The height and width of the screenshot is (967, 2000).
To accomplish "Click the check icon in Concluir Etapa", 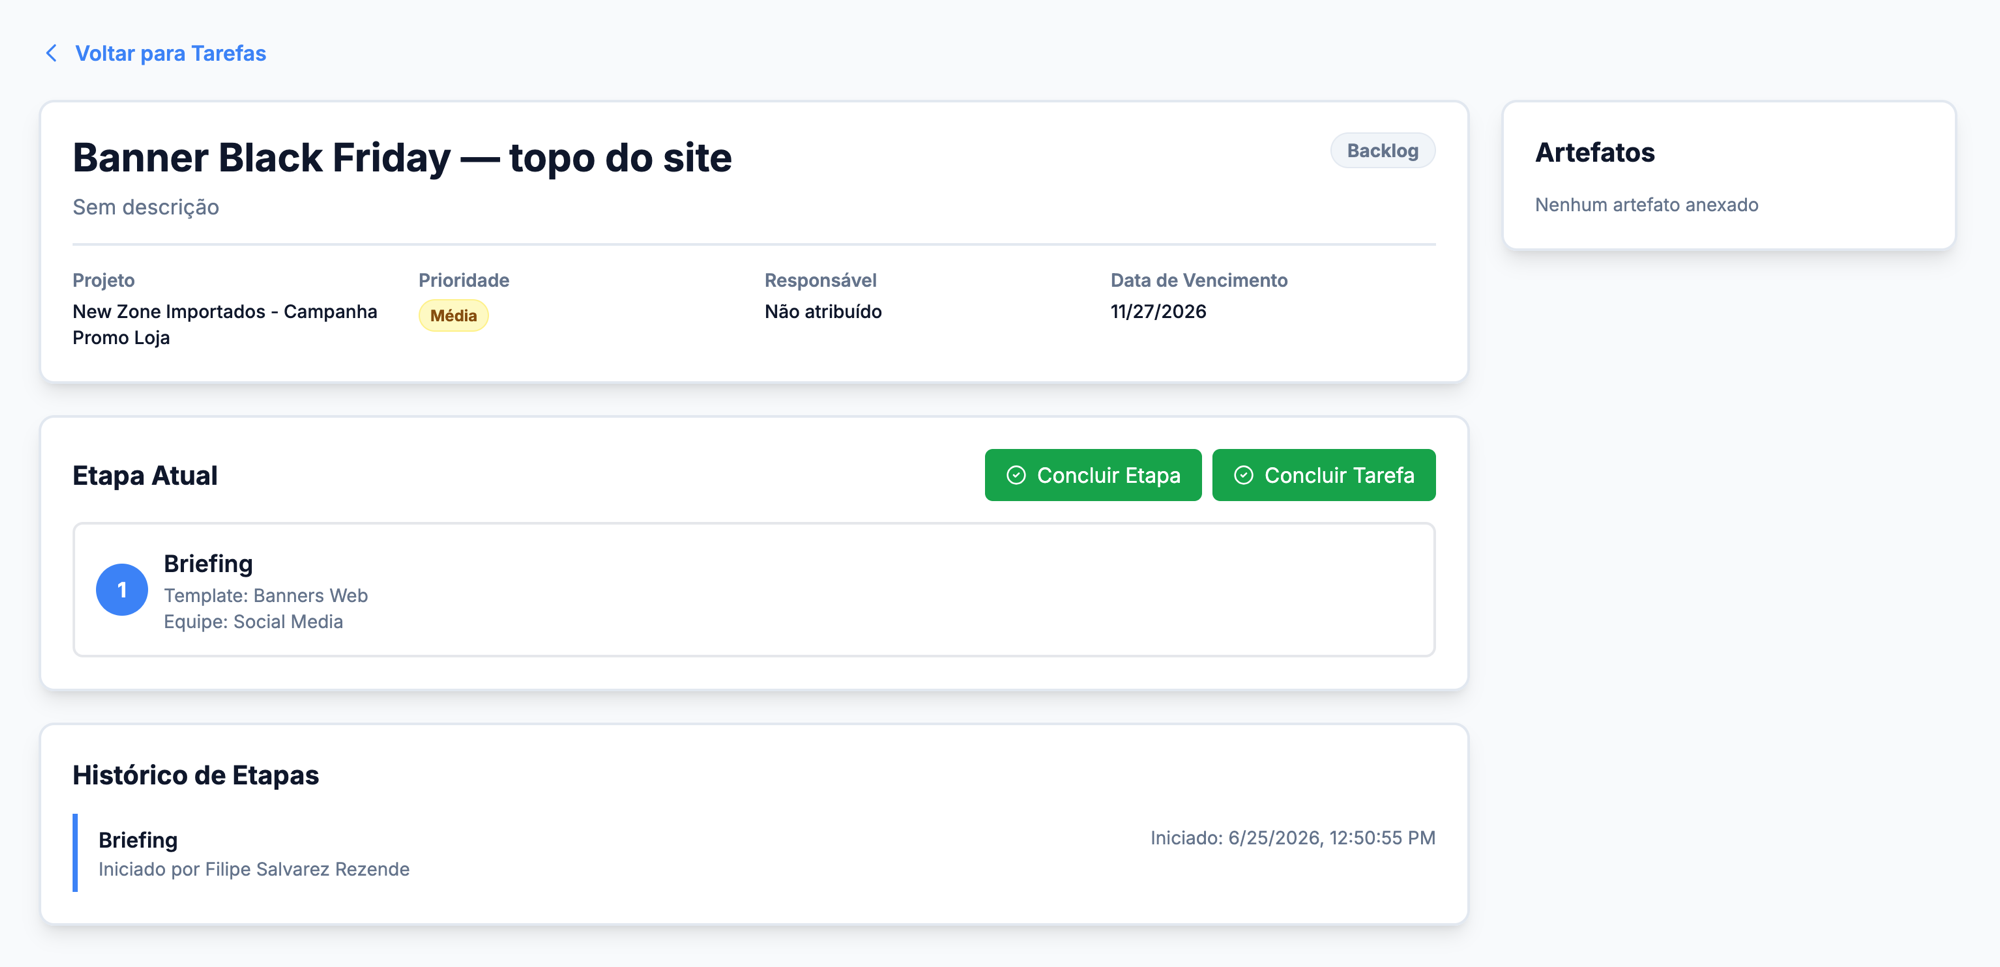I will tap(1016, 475).
